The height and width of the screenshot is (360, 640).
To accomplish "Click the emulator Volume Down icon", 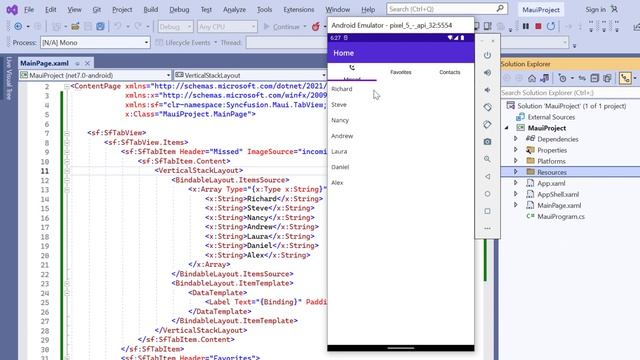I will pos(487,90).
